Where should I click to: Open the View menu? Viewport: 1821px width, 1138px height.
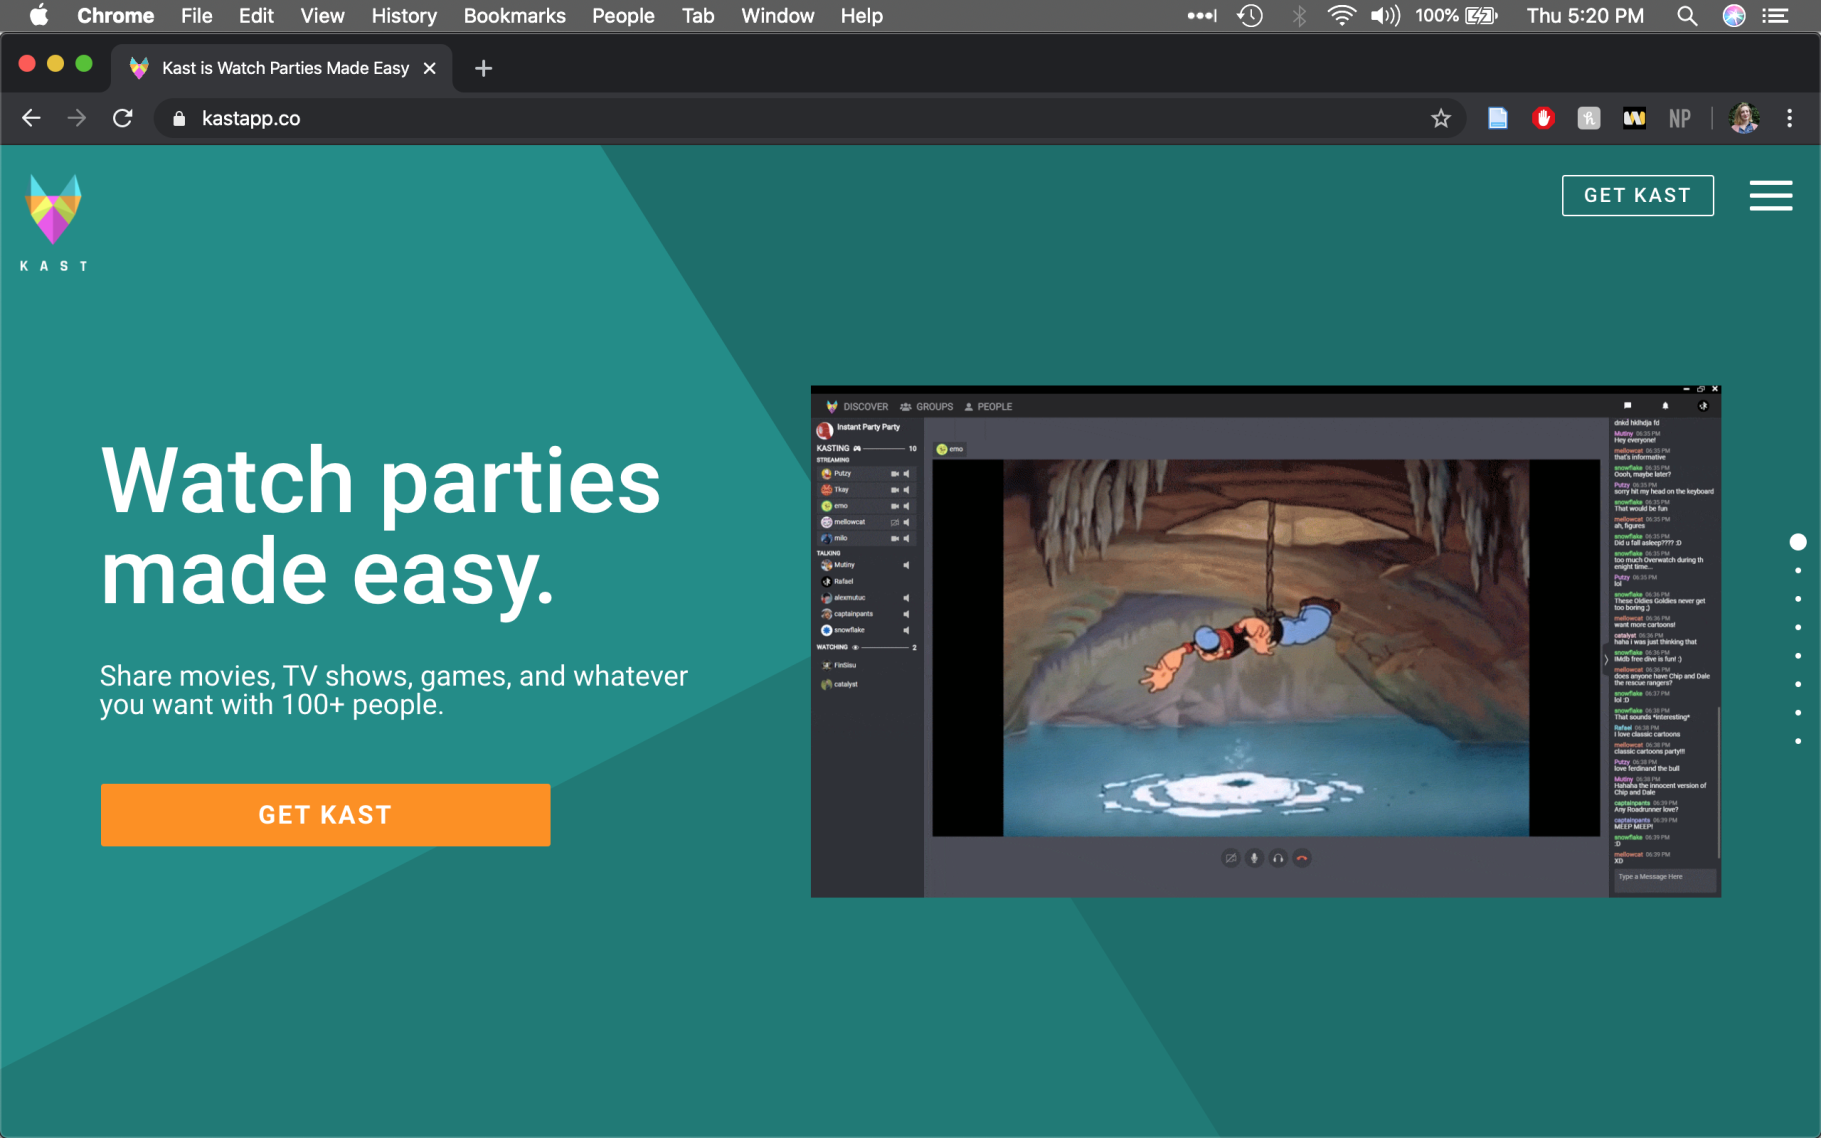coord(322,15)
